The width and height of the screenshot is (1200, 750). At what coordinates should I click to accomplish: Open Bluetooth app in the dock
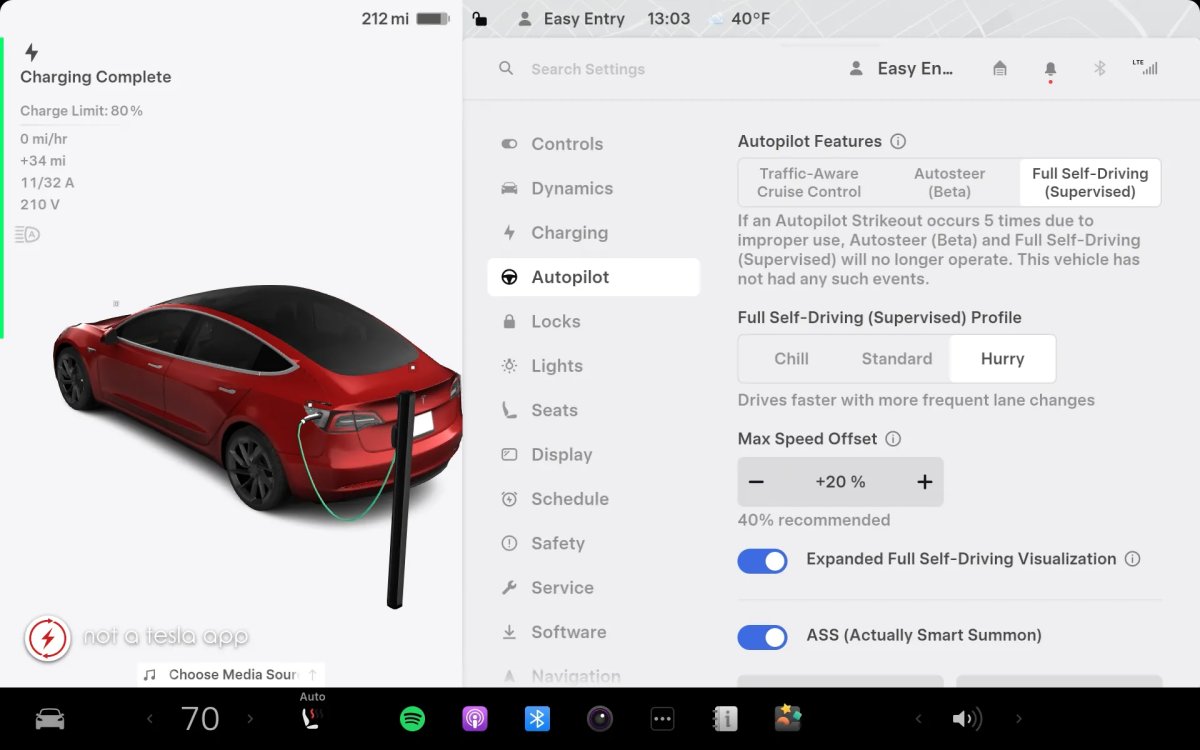coord(537,718)
